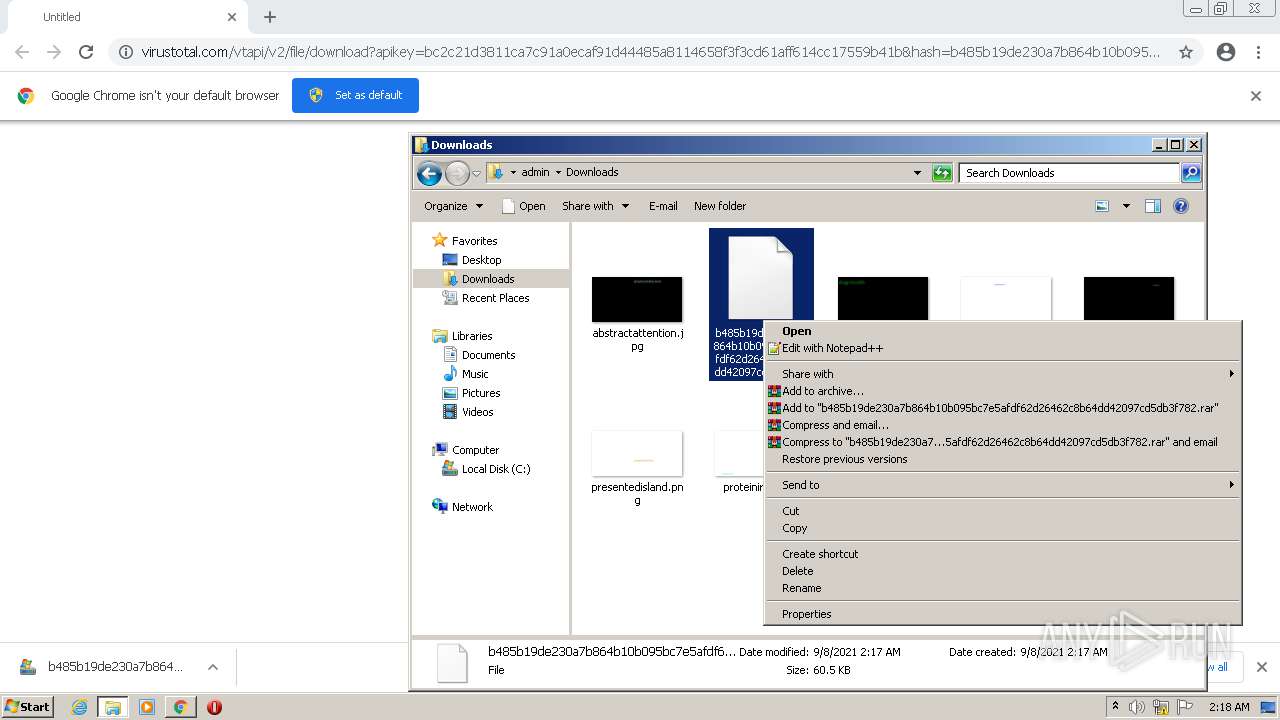Open the Organize dropdown menu

click(453, 206)
